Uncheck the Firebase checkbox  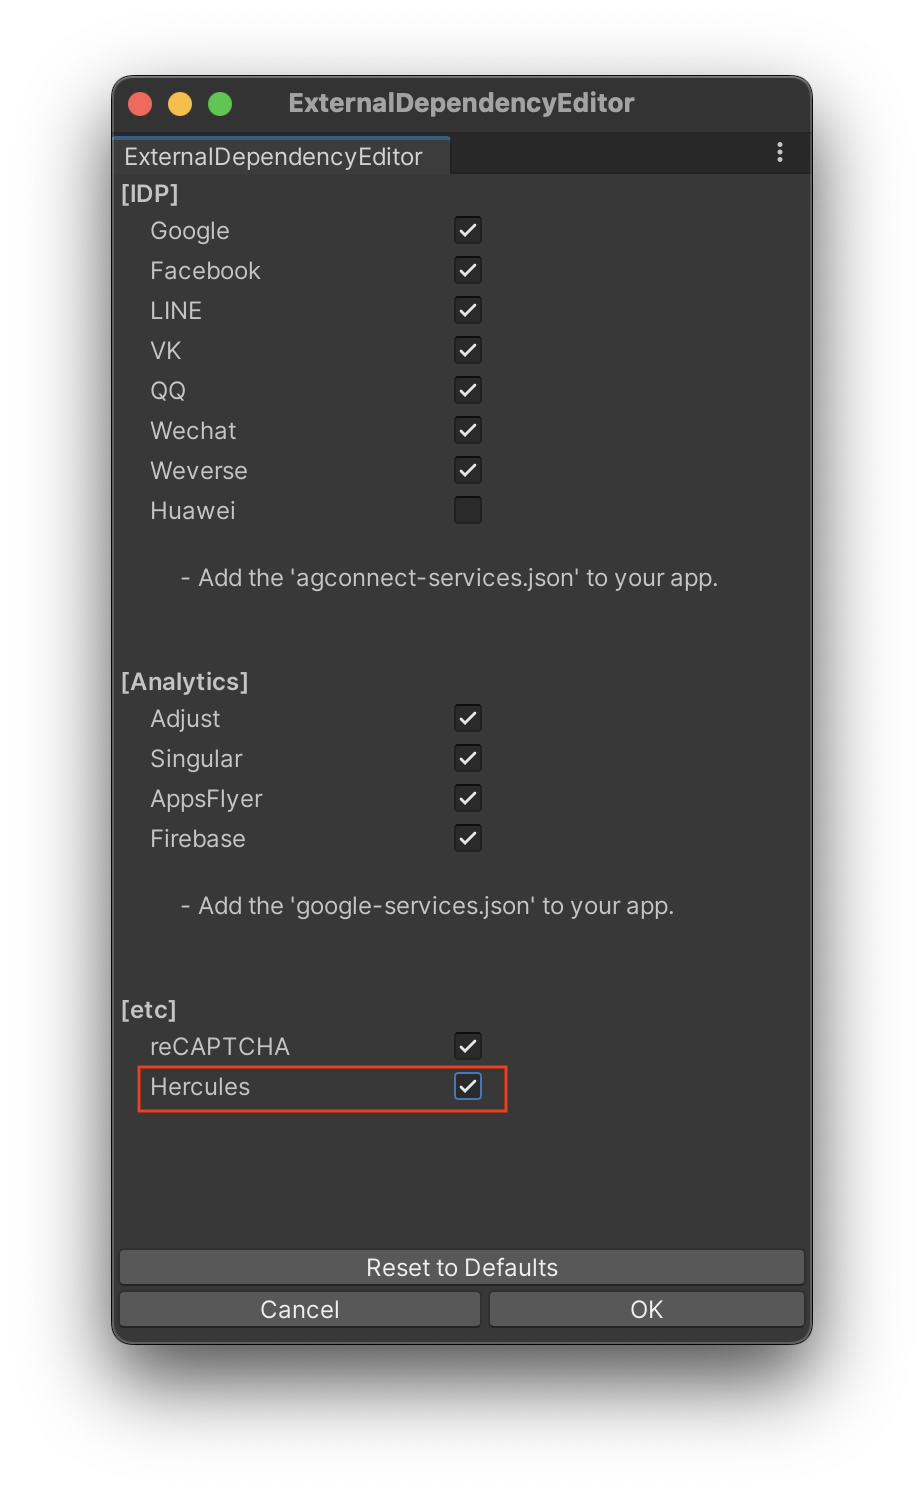pos(468,838)
